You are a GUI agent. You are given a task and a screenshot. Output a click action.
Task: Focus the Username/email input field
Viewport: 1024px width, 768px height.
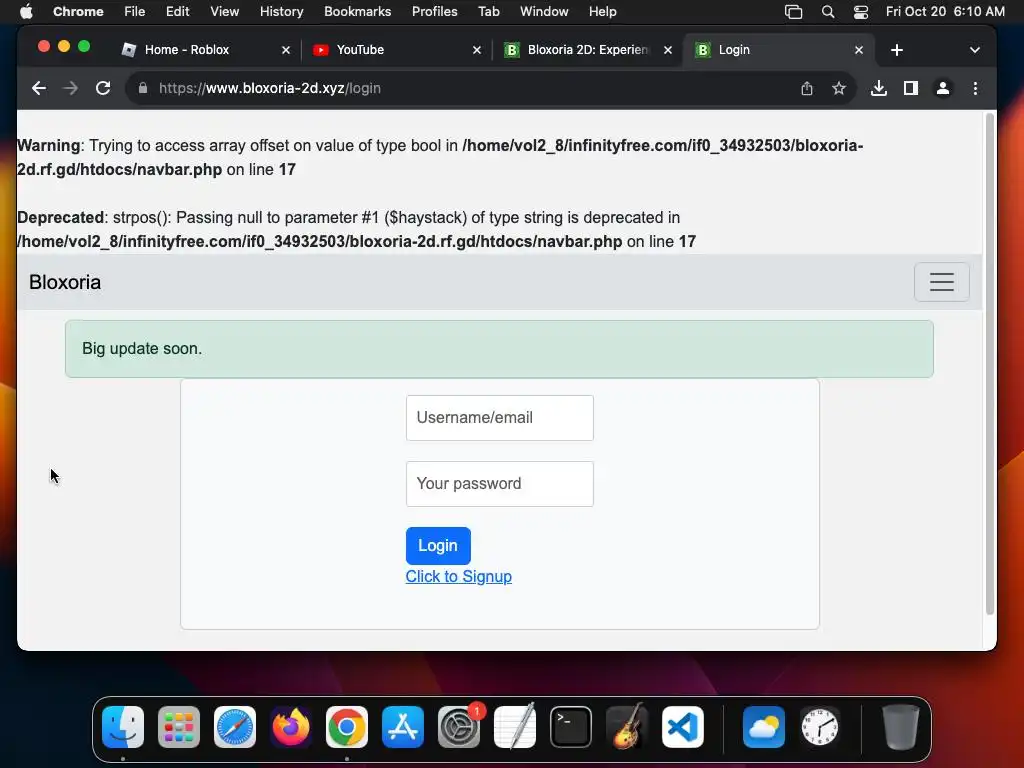click(500, 417)
